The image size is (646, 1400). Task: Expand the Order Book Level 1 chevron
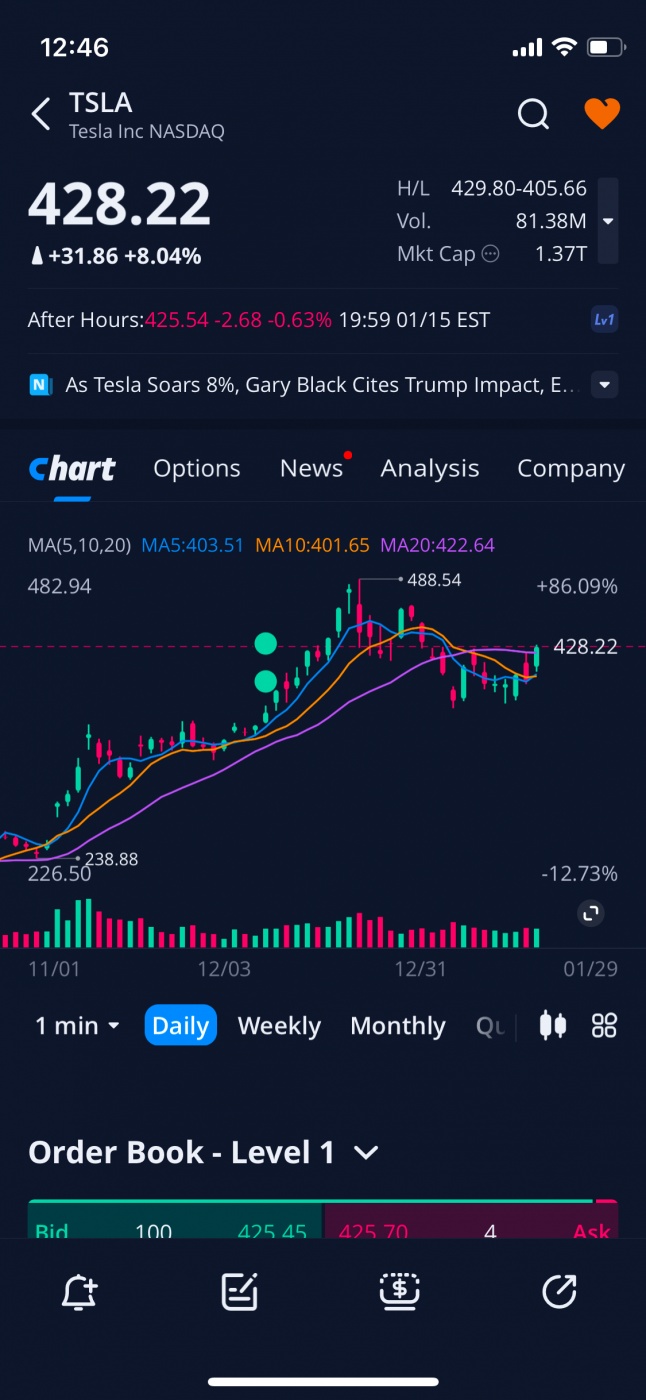366,1153
